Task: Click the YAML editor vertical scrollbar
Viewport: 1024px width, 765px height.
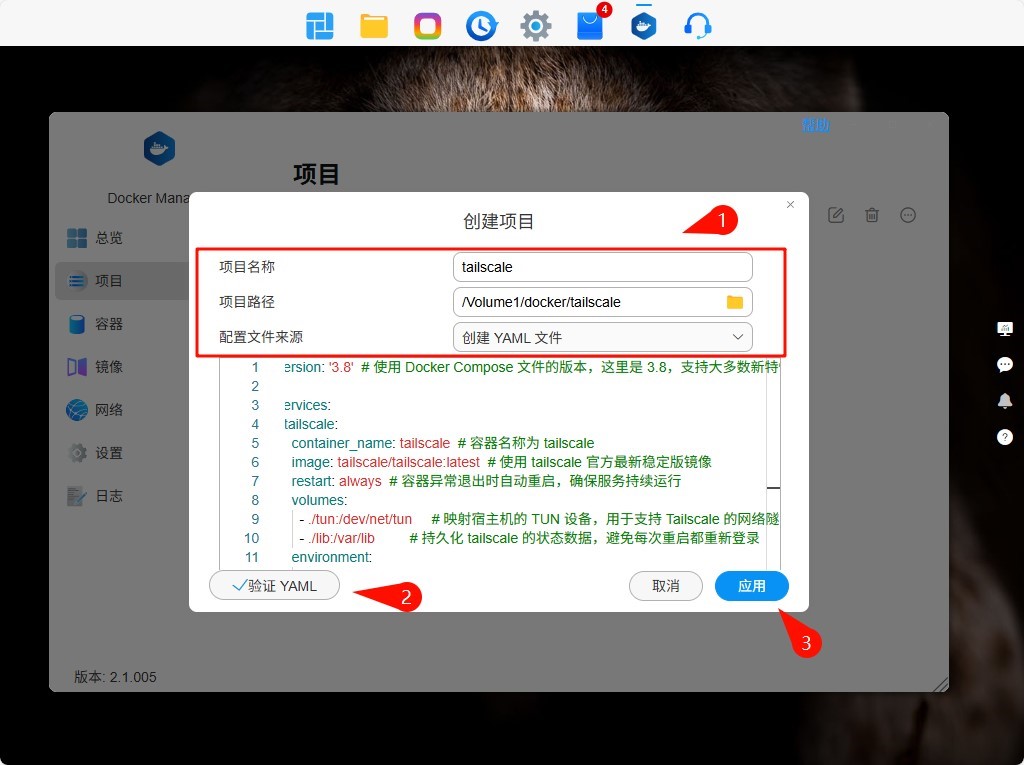Action: [x=773, y=464]
